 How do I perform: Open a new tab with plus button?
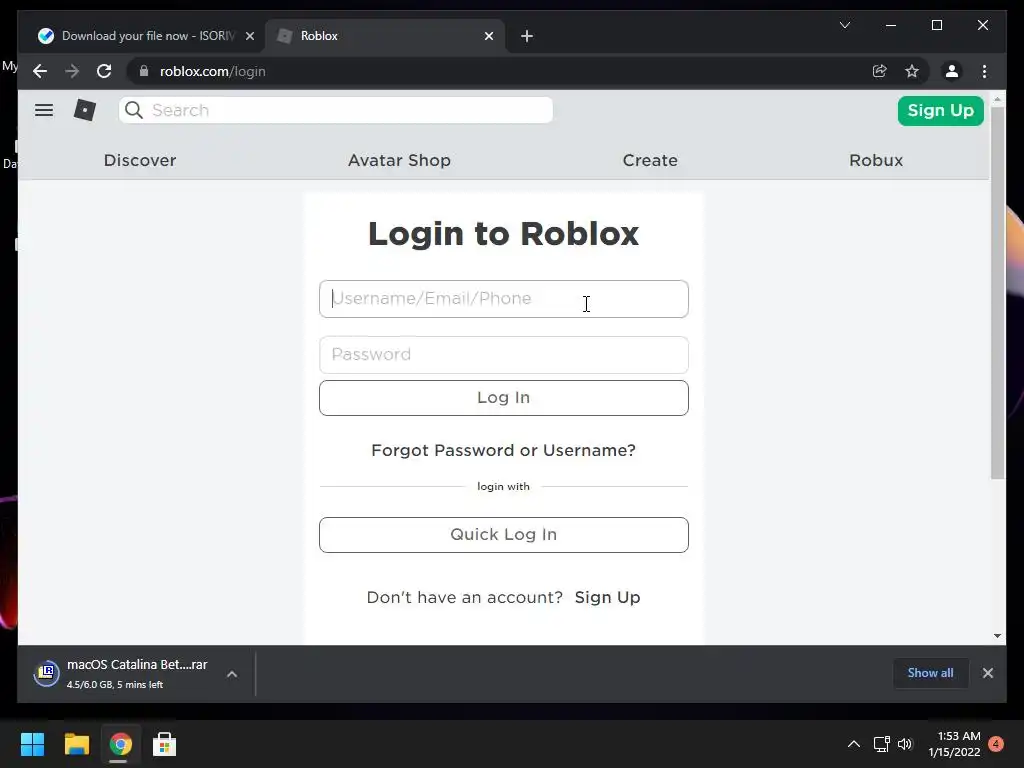527,36
